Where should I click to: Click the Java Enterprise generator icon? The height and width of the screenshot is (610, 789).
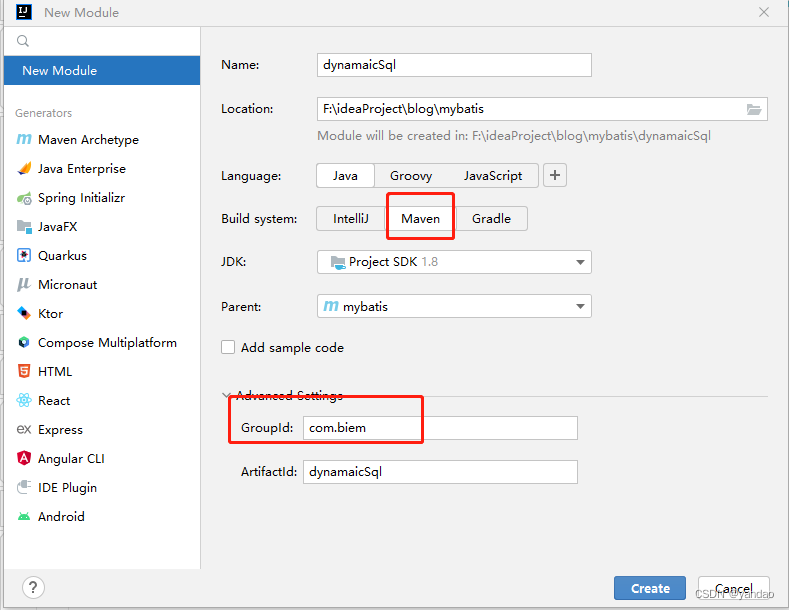24,169
